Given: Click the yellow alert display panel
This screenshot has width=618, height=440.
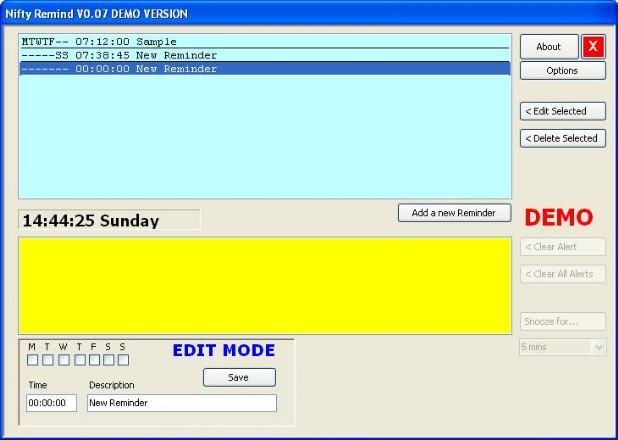Looking at the screenshot, I should [x=265, y=286].
